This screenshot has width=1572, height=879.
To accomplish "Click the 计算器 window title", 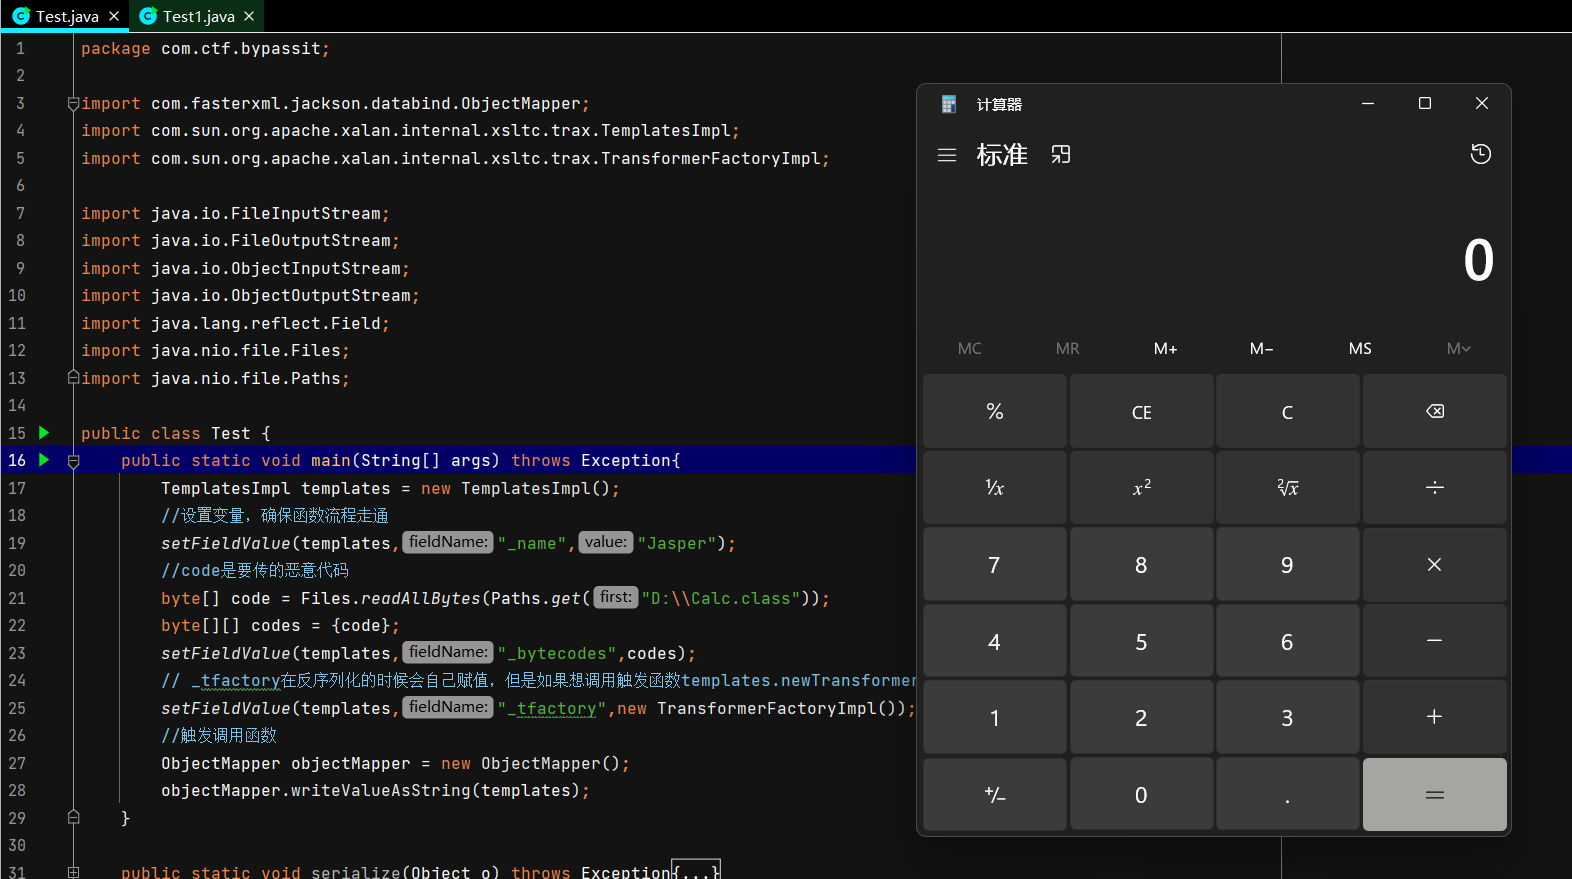I will pos(999,104).
